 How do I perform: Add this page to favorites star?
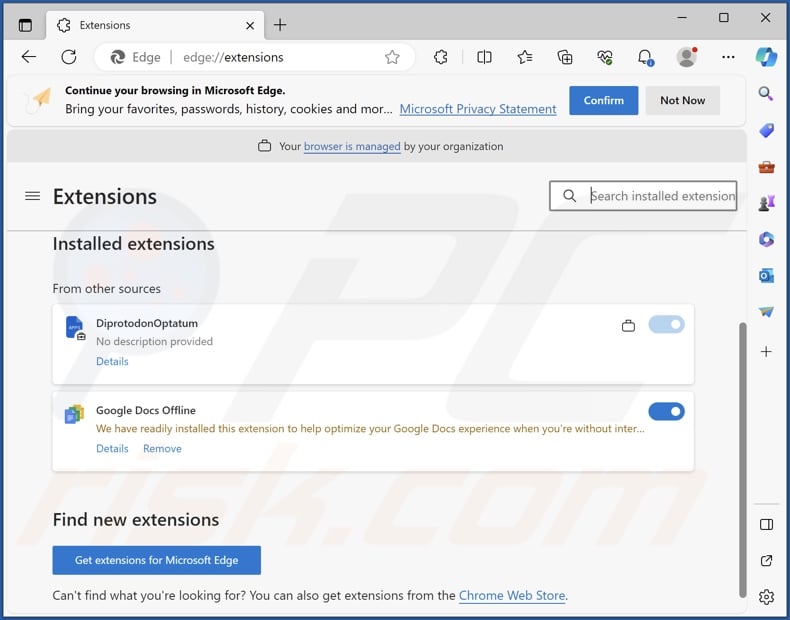point(392,57)
